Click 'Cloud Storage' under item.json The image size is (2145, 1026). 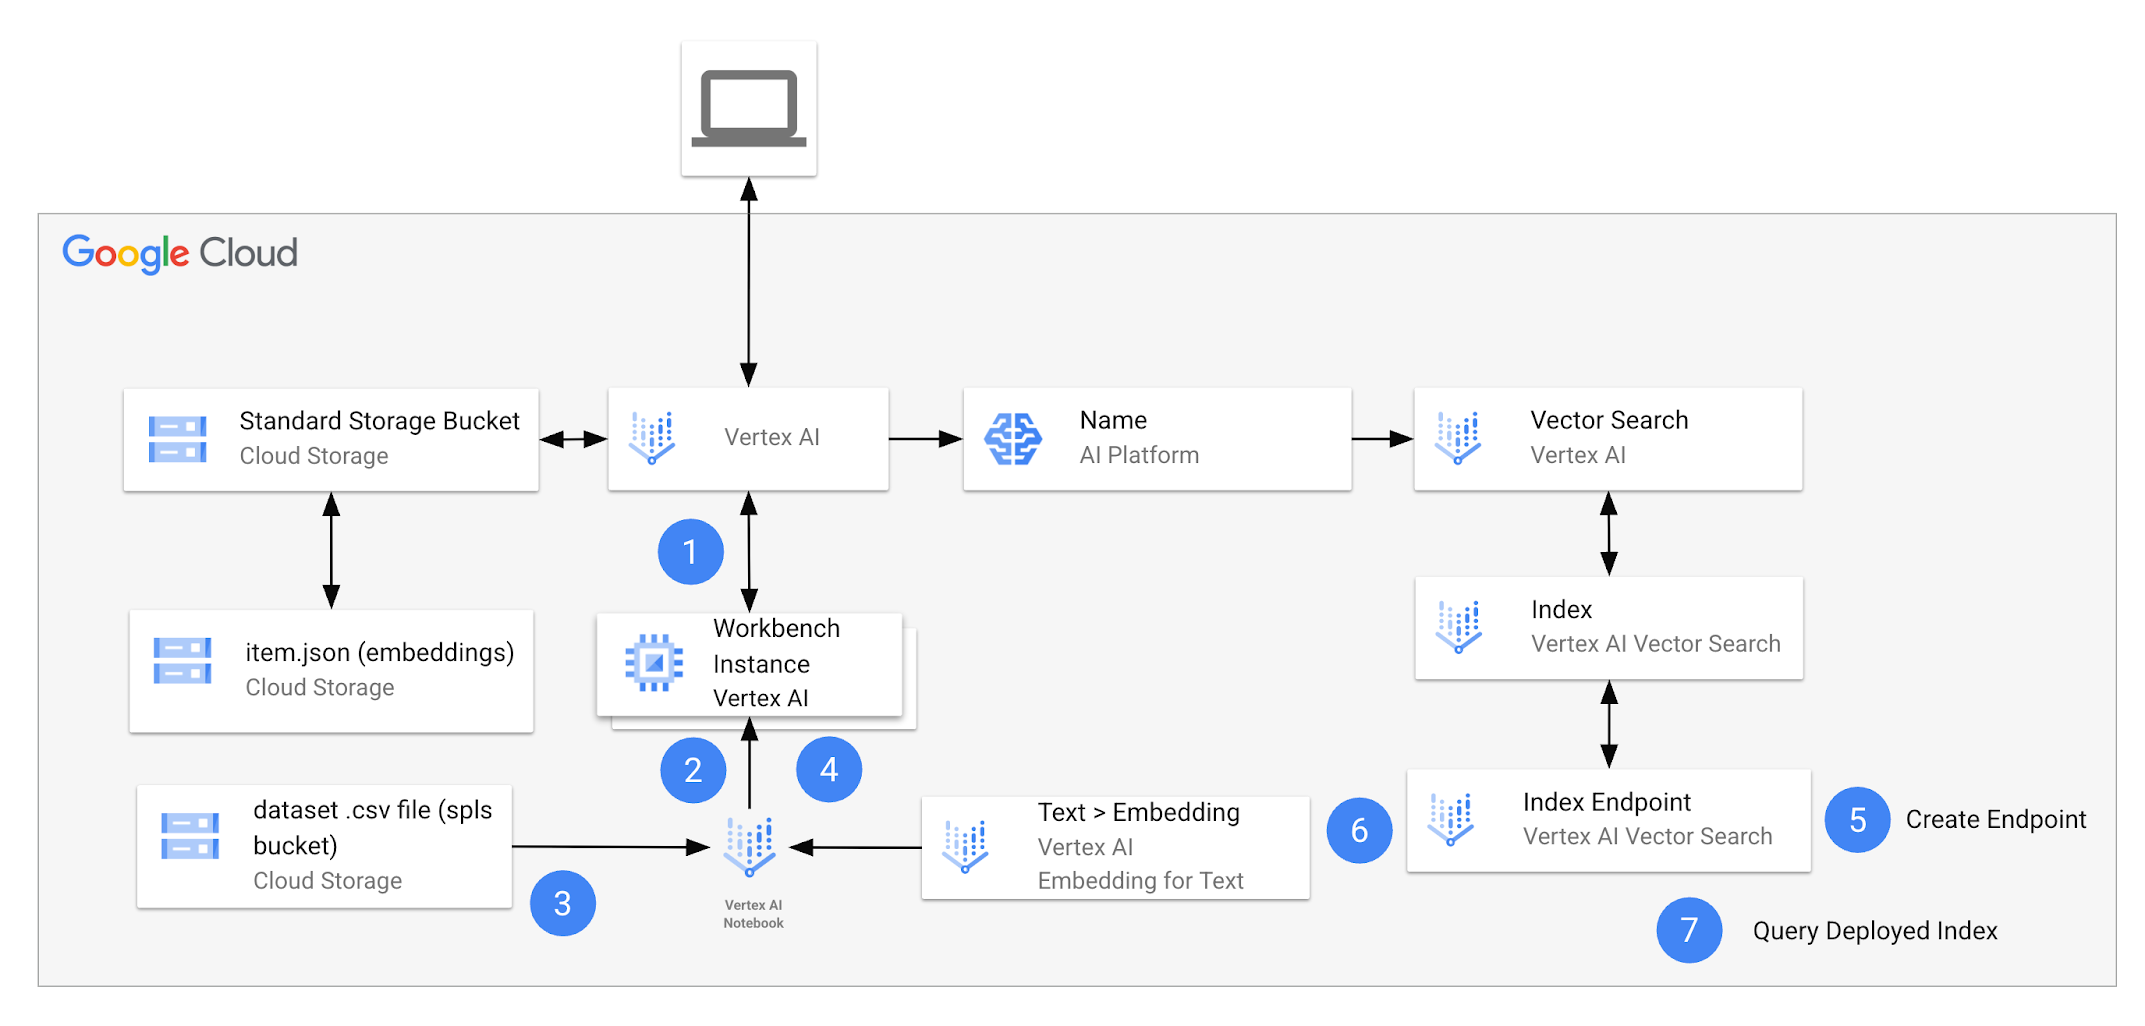tap(320, 688)
